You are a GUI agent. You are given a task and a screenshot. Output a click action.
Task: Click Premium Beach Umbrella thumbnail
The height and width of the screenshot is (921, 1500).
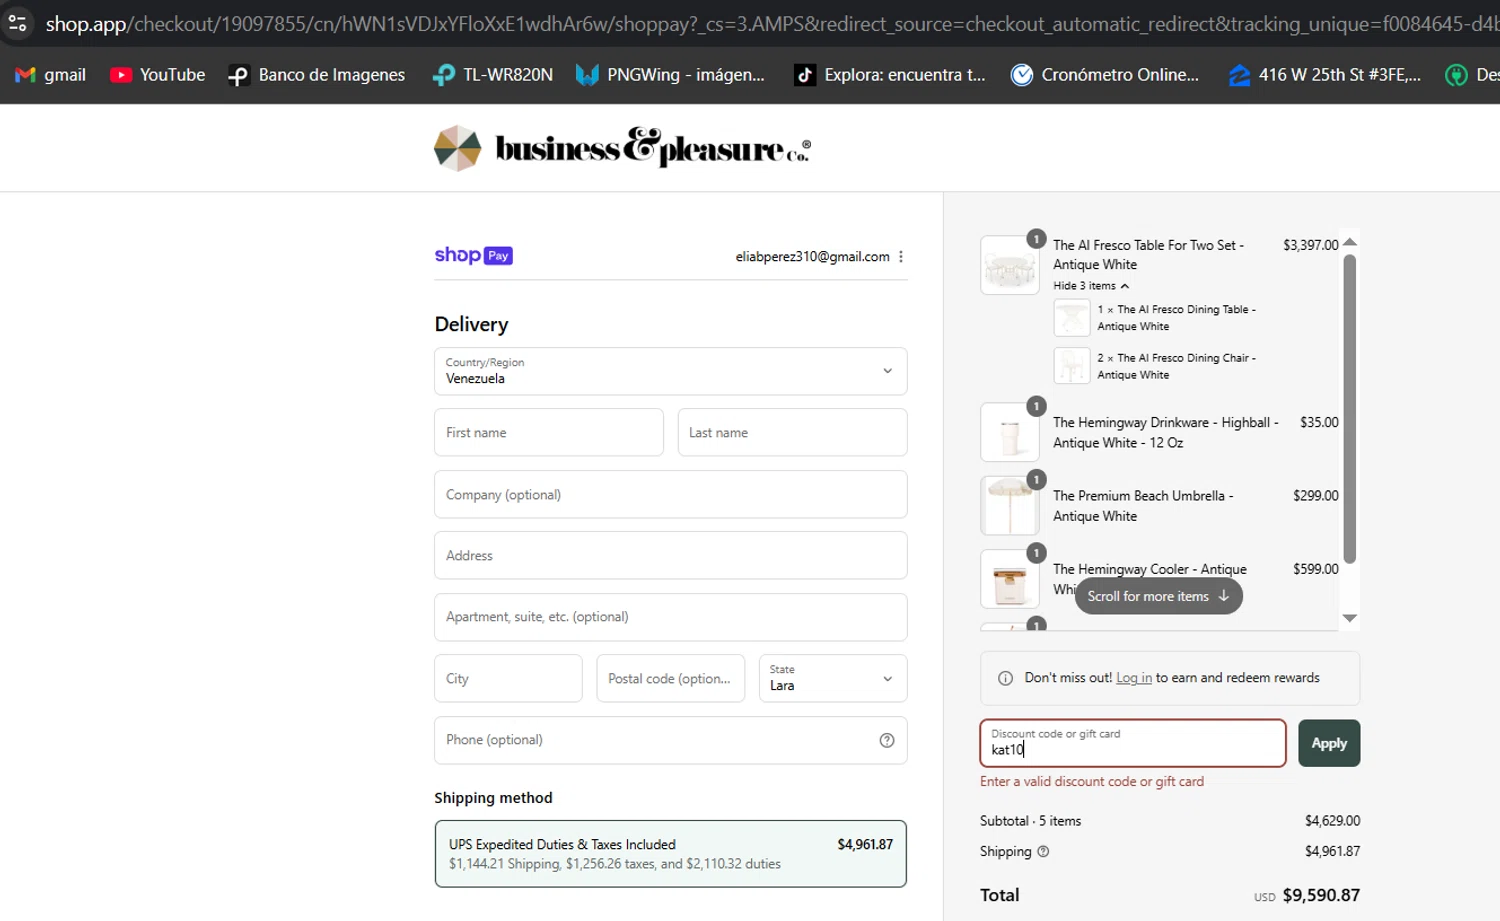pyautogui.click(x=1009, y=505)
